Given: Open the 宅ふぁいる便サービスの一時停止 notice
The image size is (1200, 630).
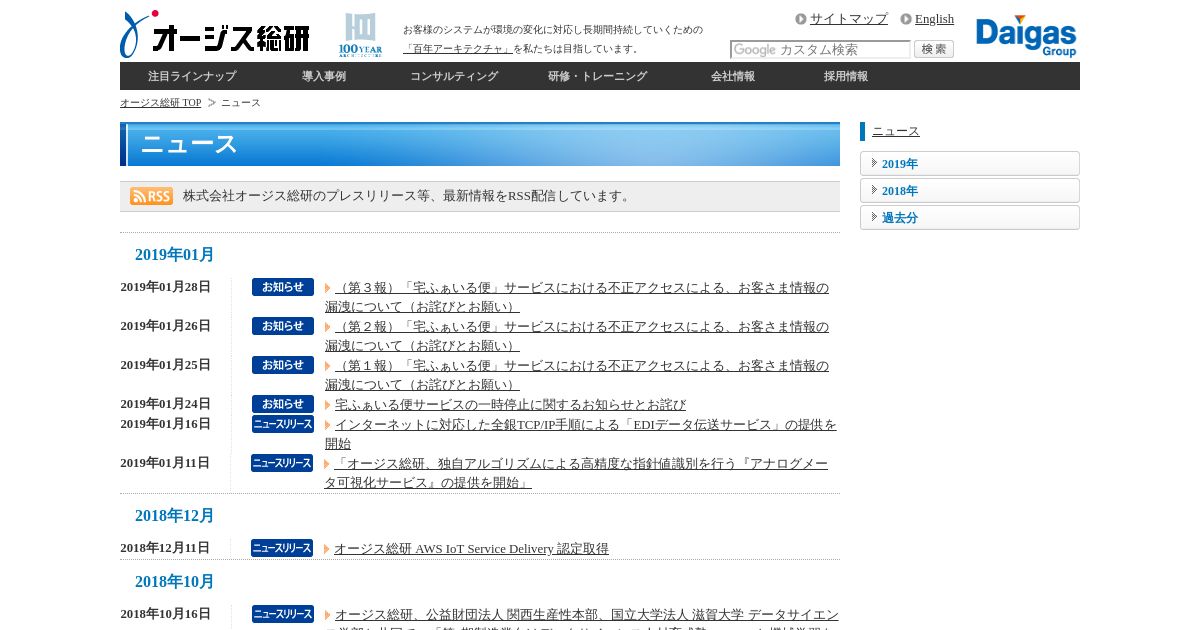Looking at the screenshot, I should [510, 405].
